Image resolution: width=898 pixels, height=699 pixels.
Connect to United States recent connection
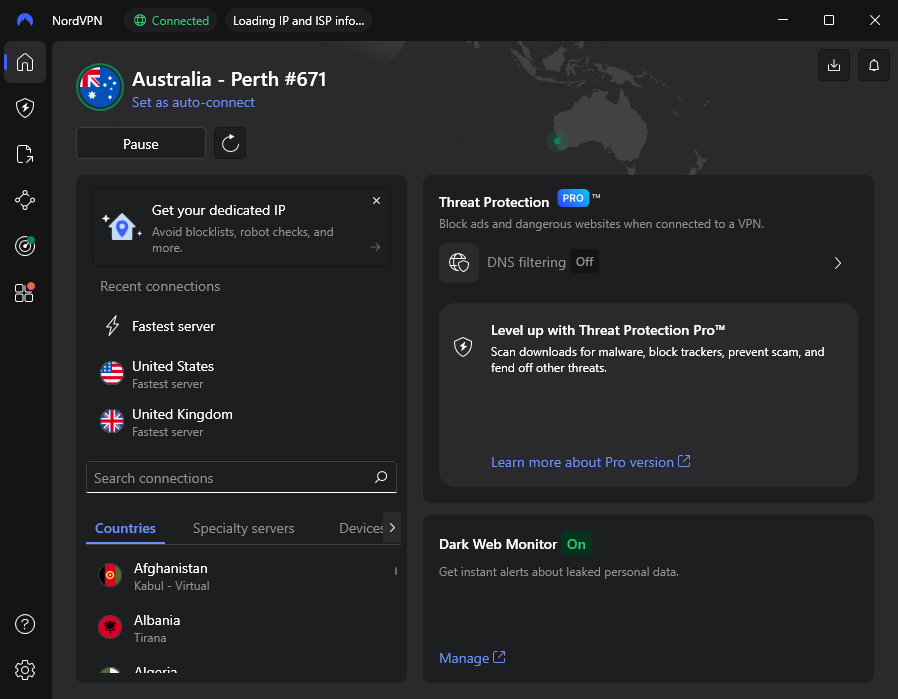pos(241,374)
